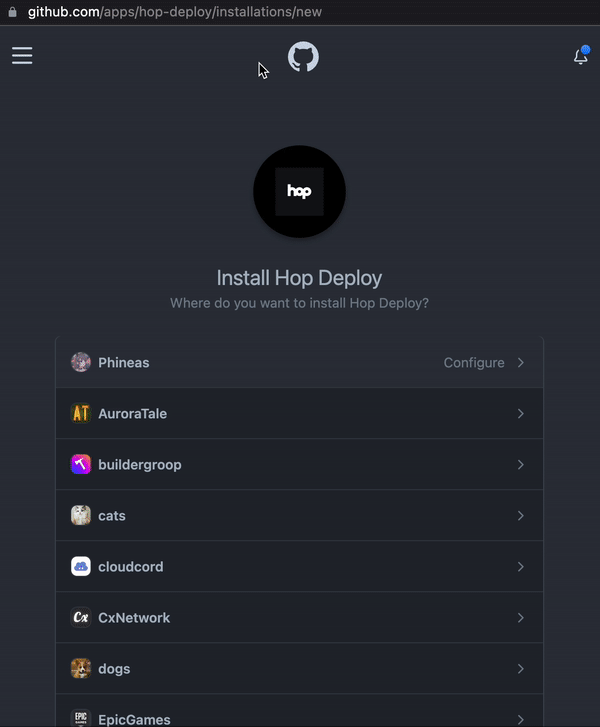Click the cloudcord cloud avatar

click(x=81, y=566)
